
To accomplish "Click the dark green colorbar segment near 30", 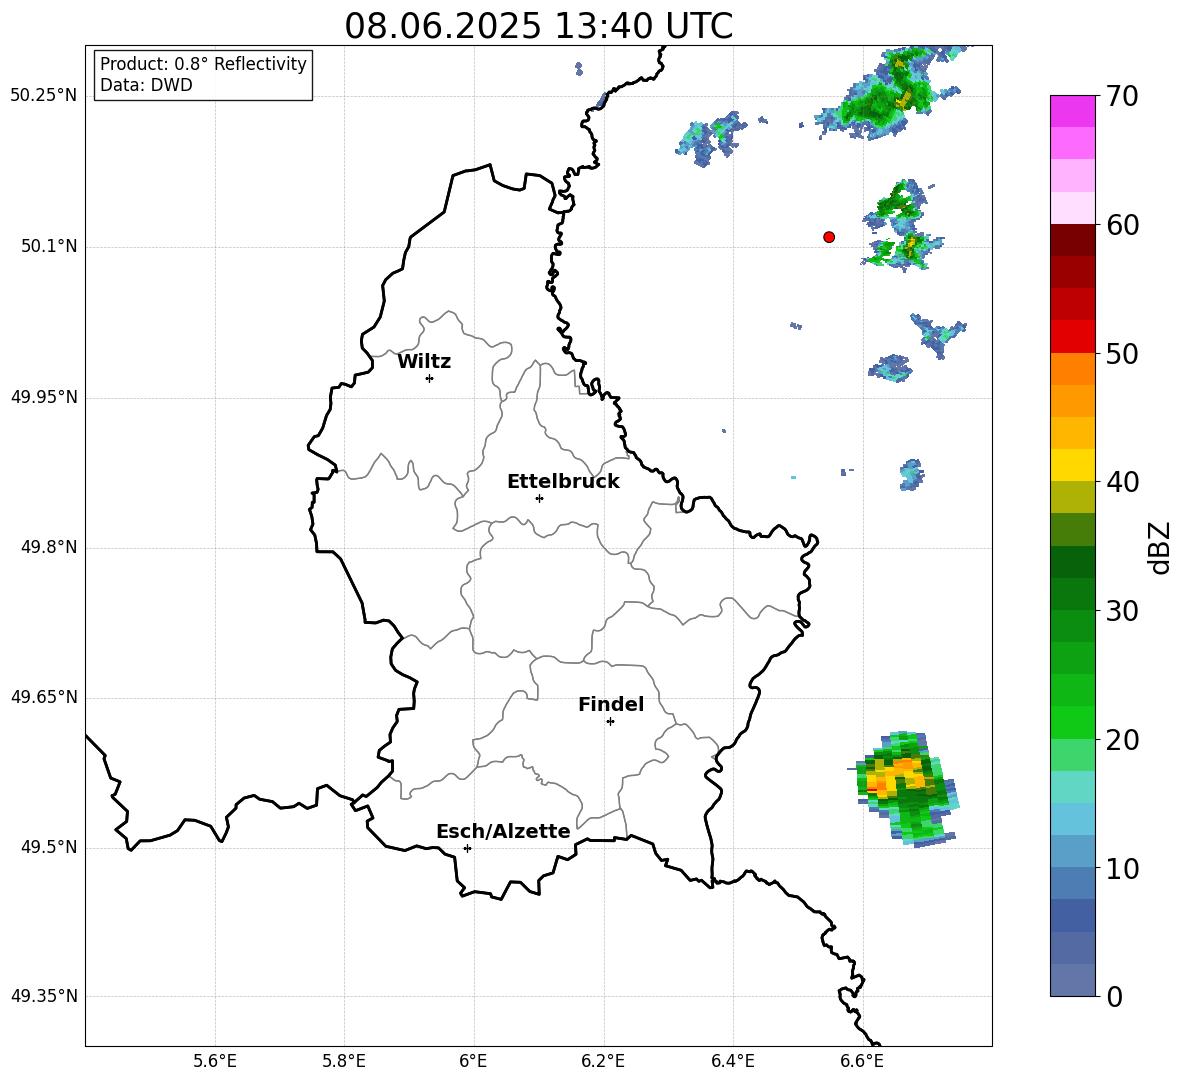I will 1073,594.
